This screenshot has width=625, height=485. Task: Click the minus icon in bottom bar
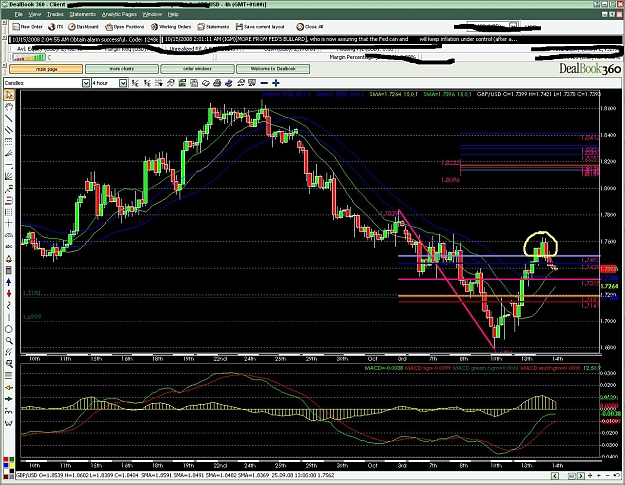point(608,475)
